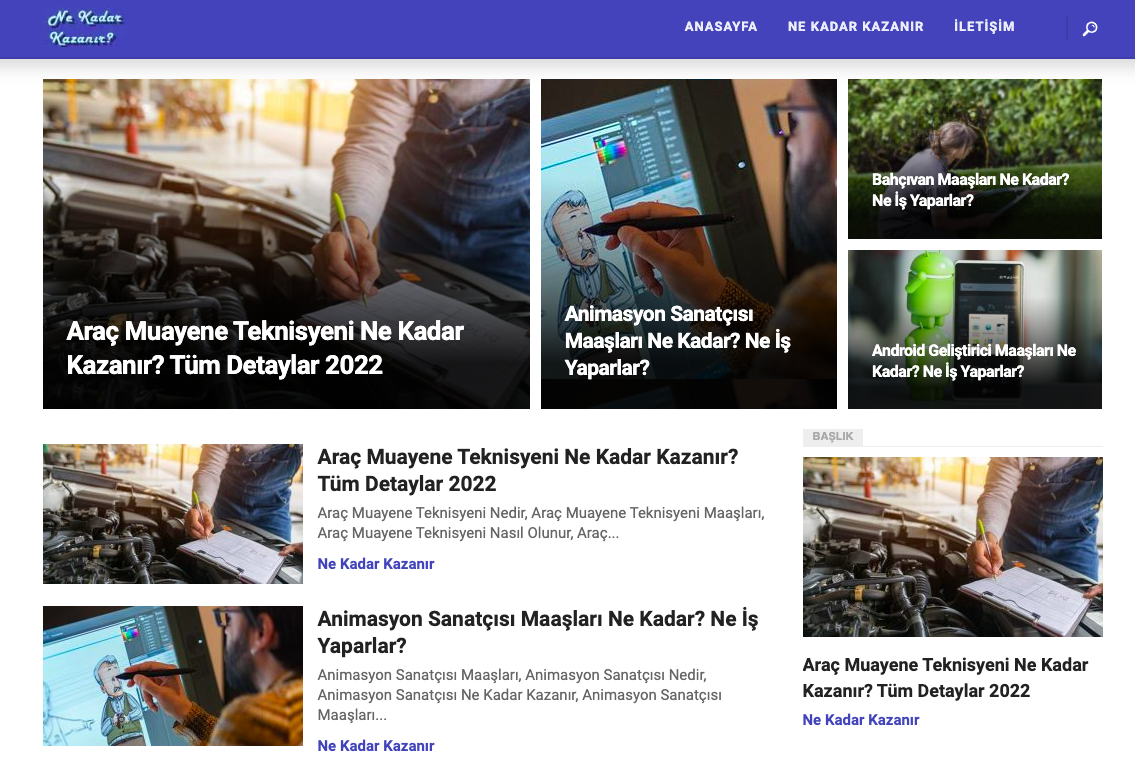Open the Android Geliştirici Maaşları featured card
The width and height of the screenshot is (1135, 764).
click(x=974, y=329)
